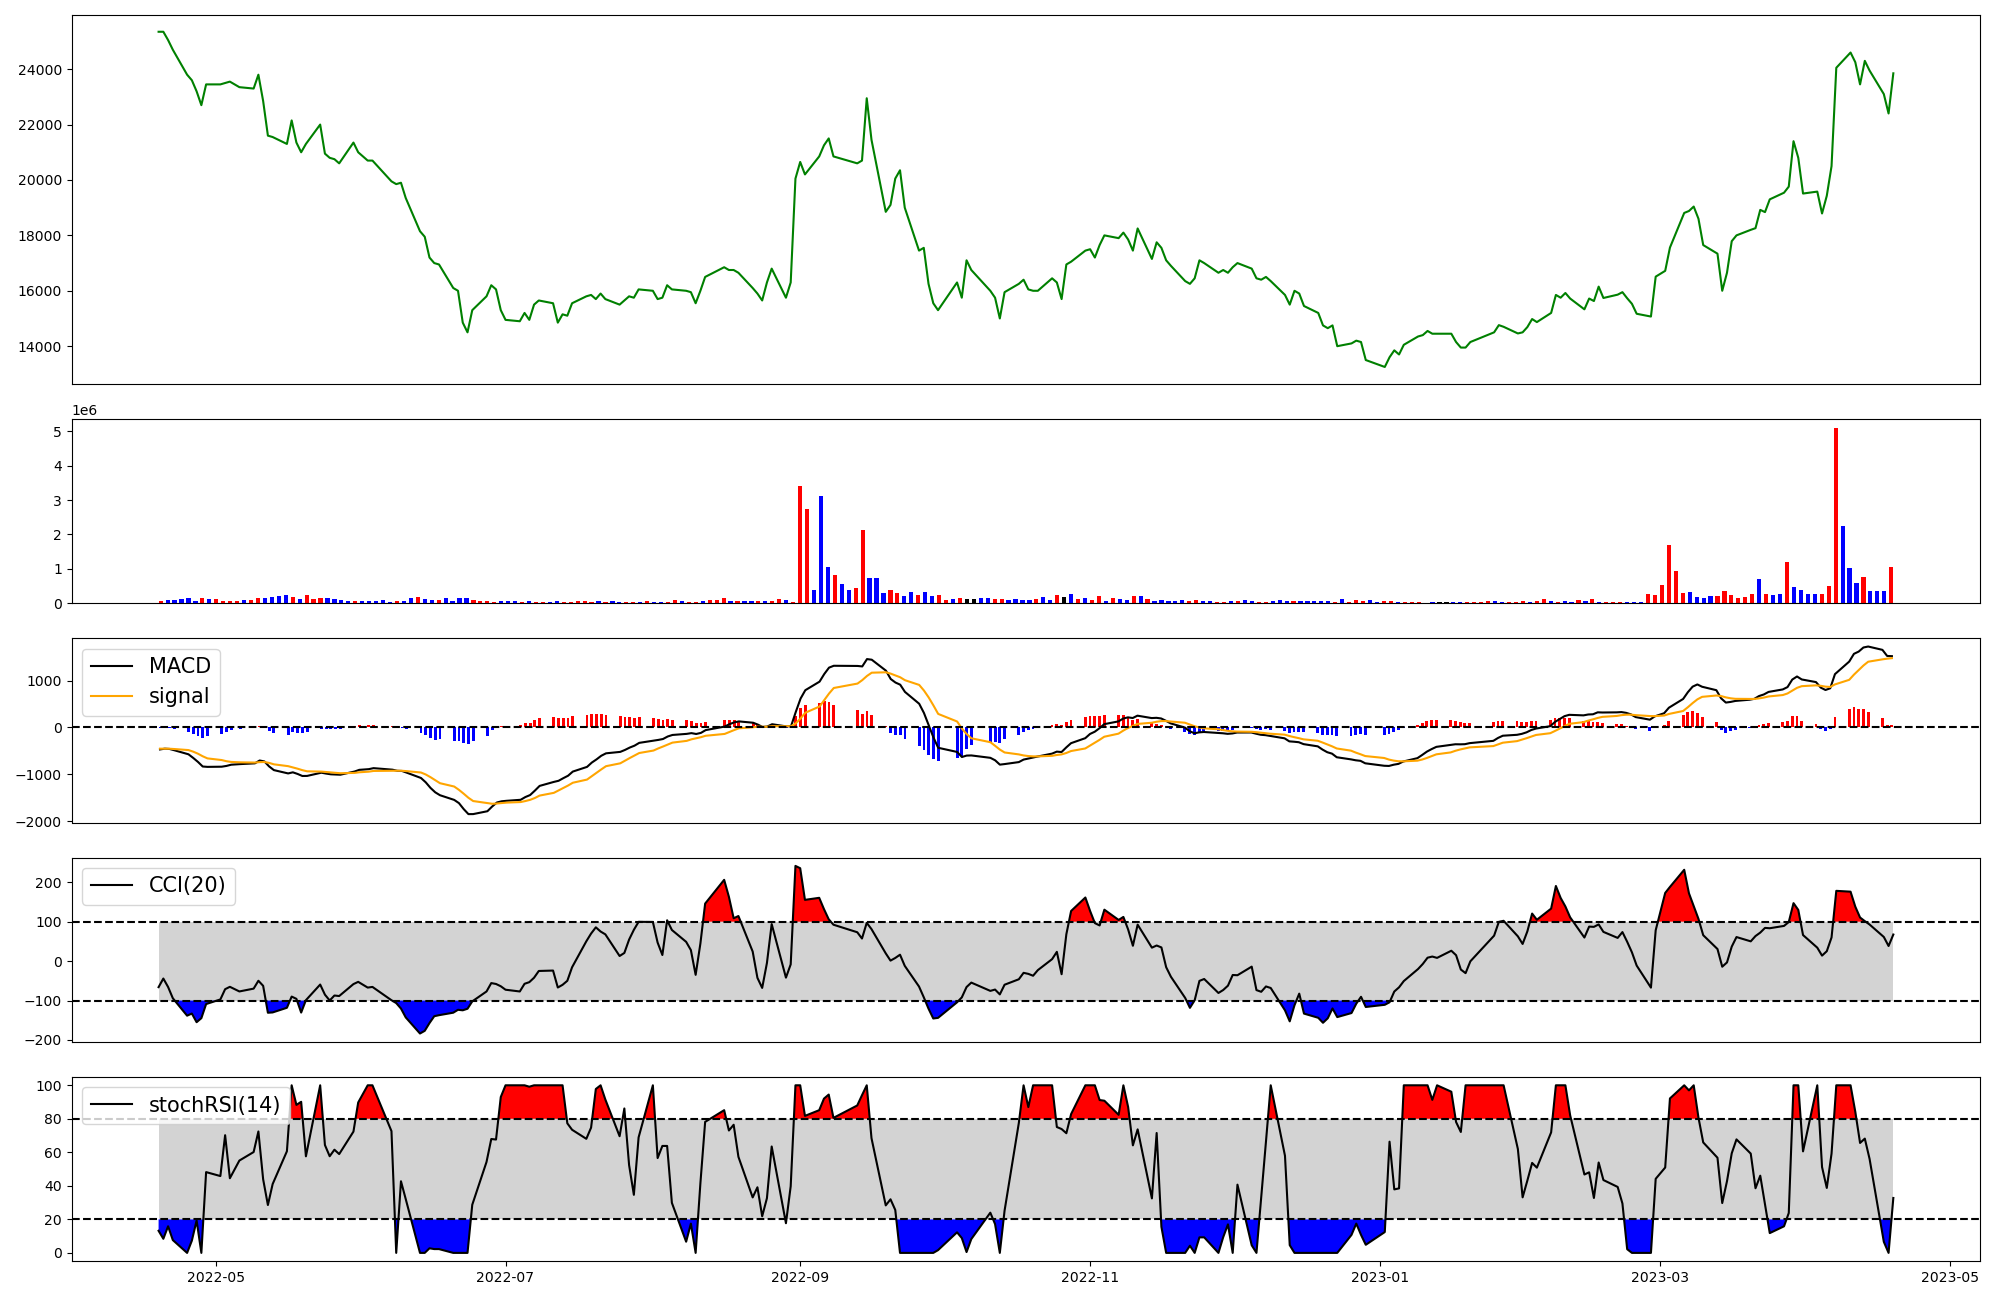This screenshot has height=1300, width=2000.
Task: Click the 2022-09 x-axis date label
Action: (x=800, y=1276)
